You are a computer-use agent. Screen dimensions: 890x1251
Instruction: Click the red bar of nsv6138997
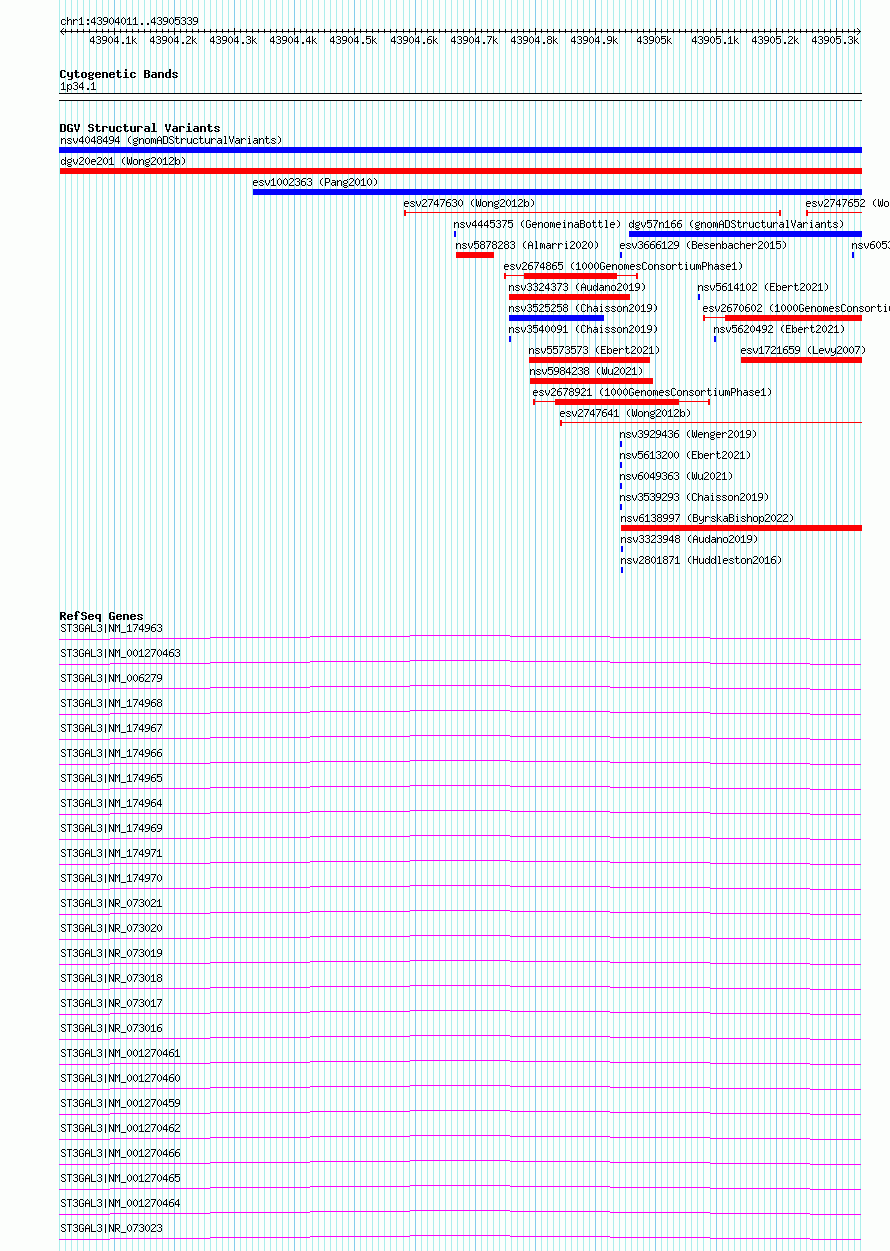click(741, 528)
